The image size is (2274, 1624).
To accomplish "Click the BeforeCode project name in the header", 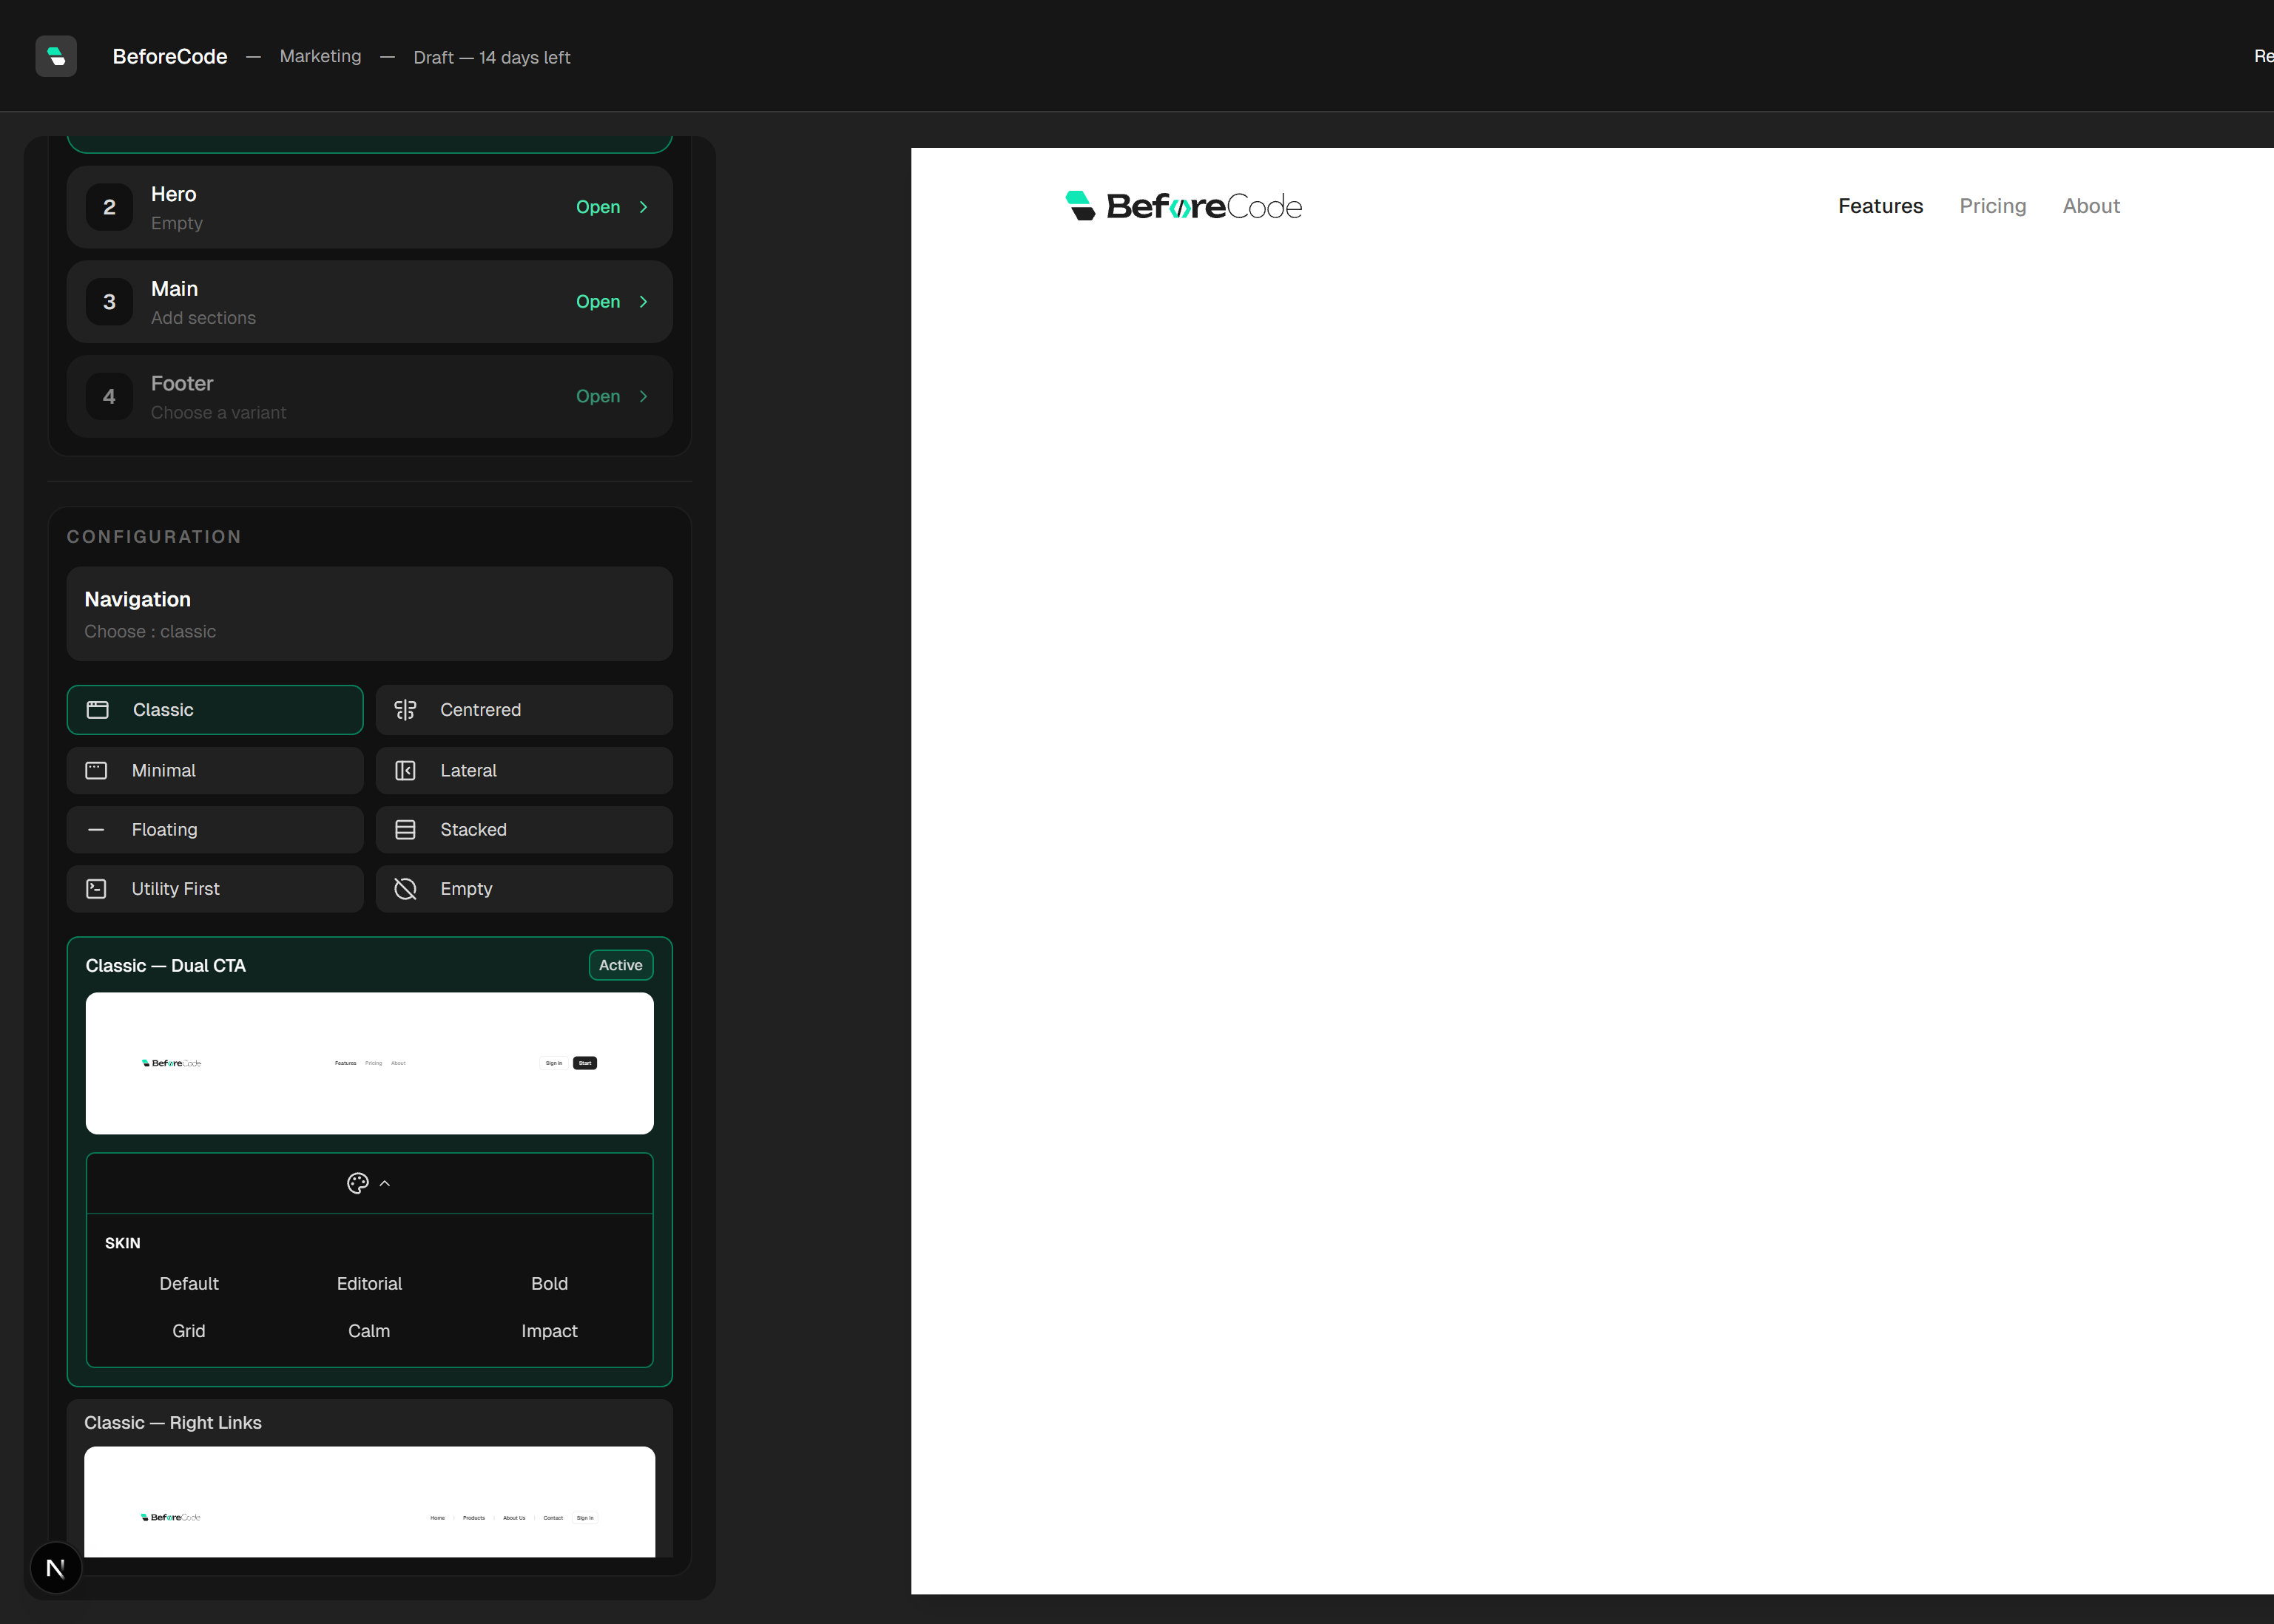I will tap(170, 57).
